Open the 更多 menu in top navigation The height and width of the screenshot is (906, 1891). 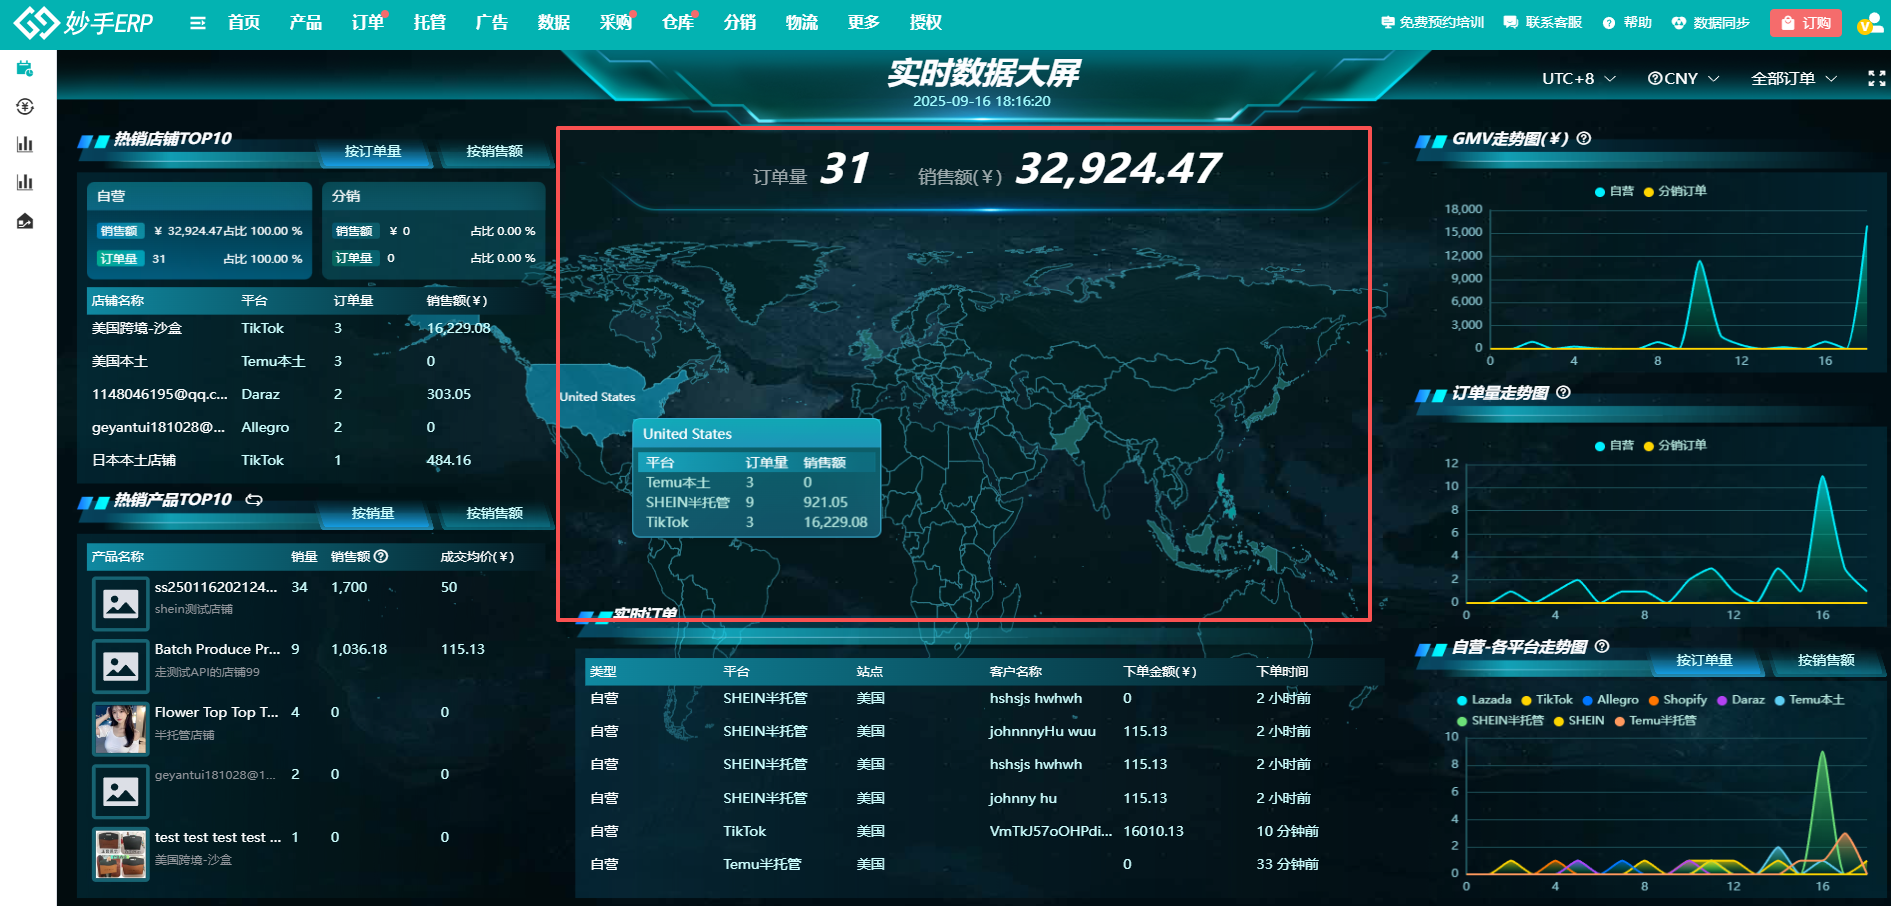click(x=863, y=22)
